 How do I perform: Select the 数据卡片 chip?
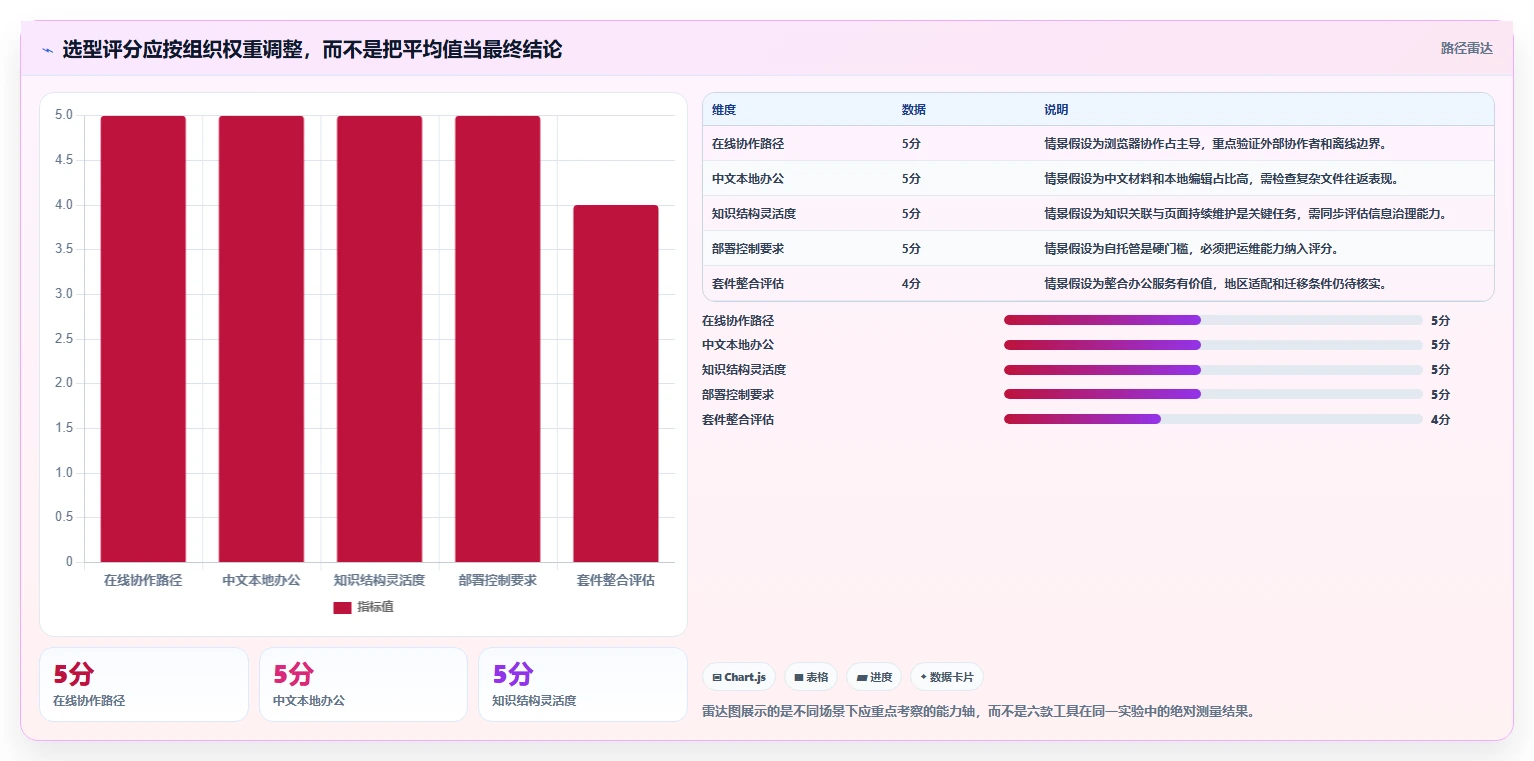pyautogui.click(x=947, y=677)
